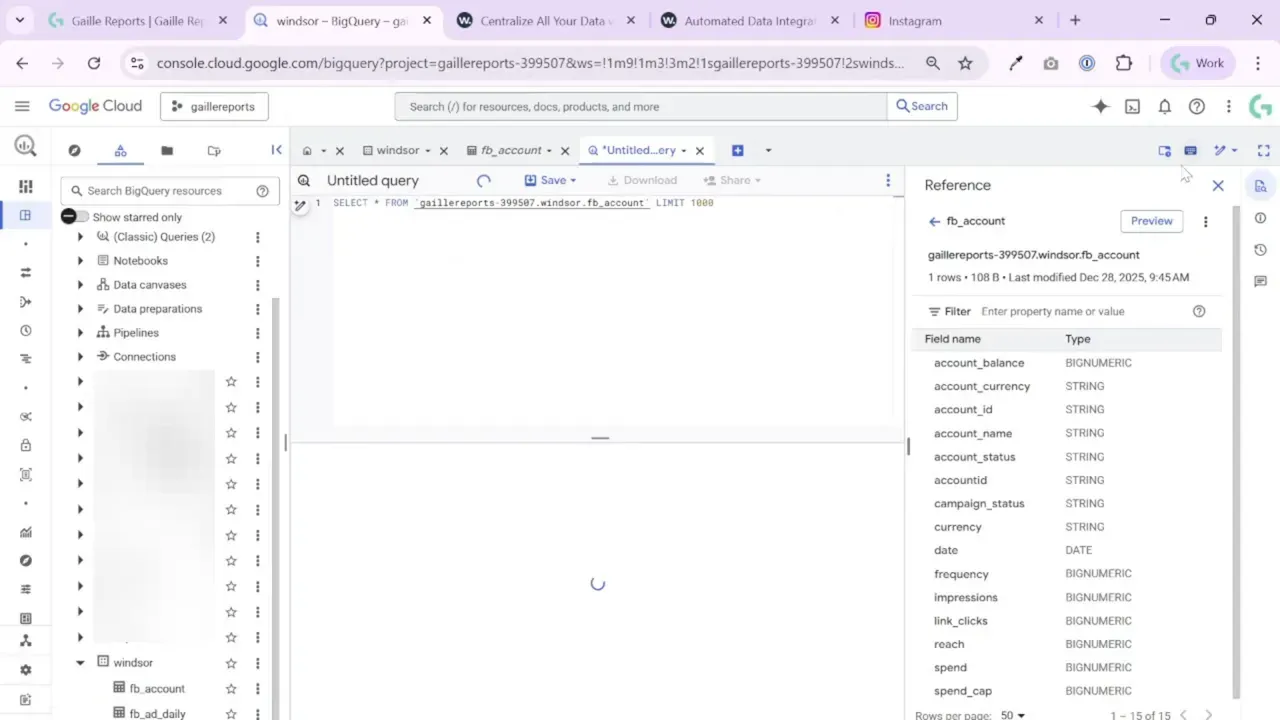The image size is (1280, 720).
Task: Expand Data preparations tree node
Action: 80,309
